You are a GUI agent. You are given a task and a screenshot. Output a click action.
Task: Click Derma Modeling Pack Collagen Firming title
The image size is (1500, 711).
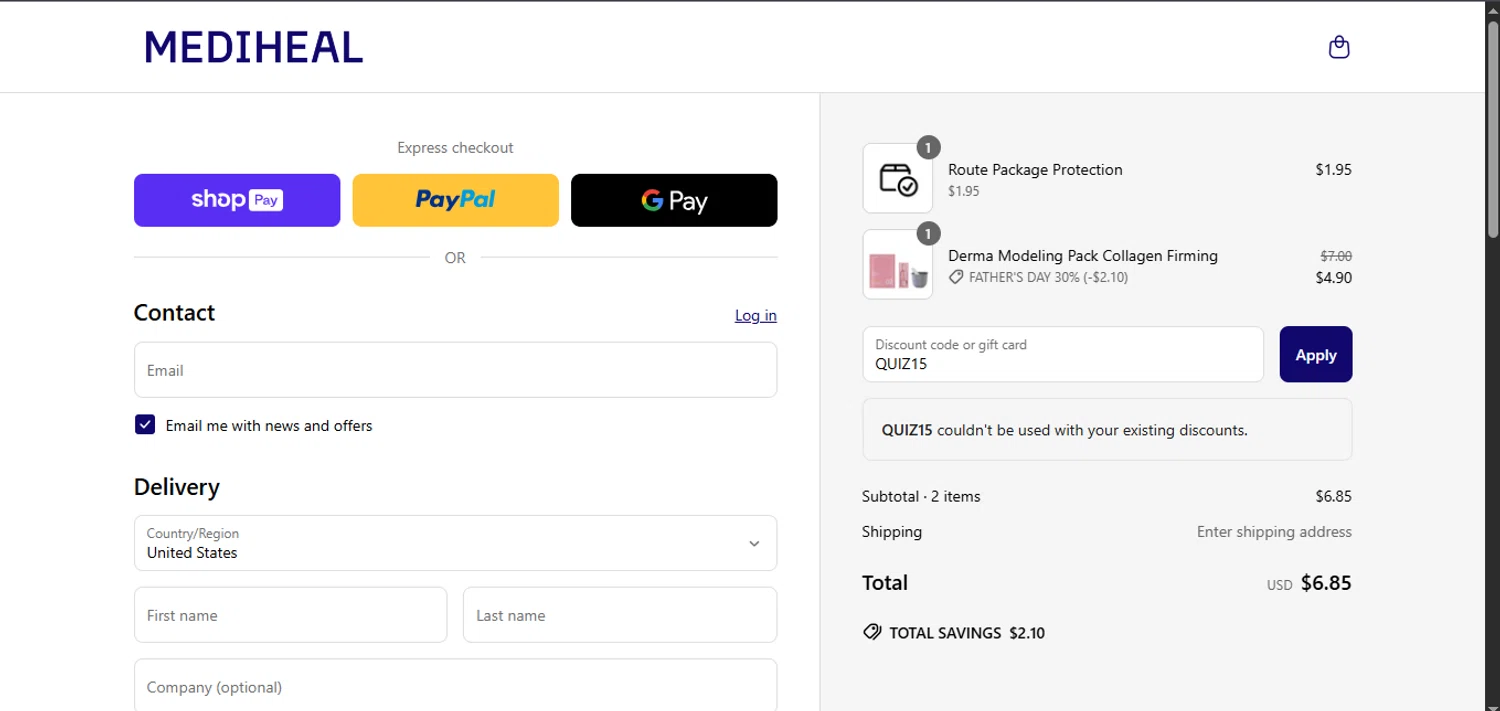click(1083, 256)
